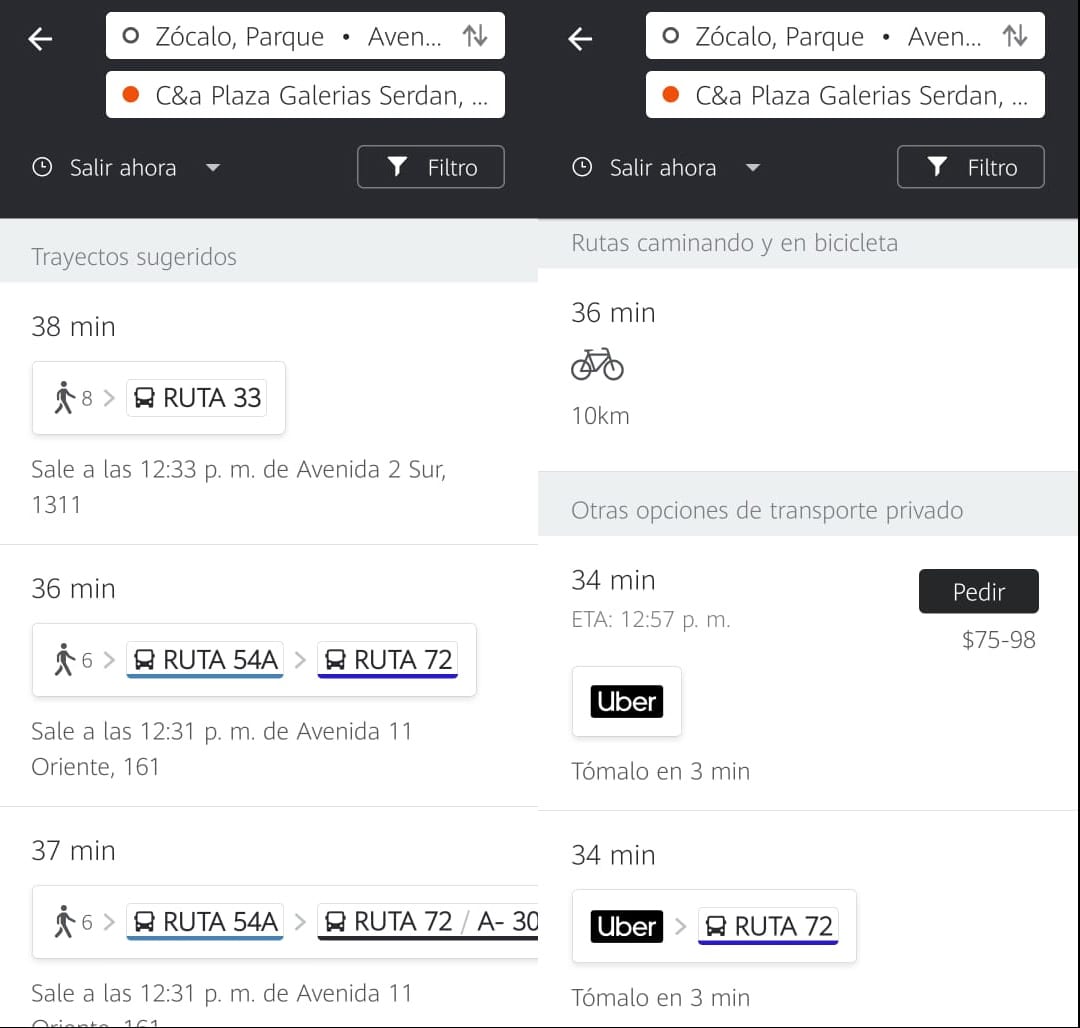Tap the C&a Plaza Galerias Serdan destination field
Viewport: 1080px width, 1028px height.
305,95
